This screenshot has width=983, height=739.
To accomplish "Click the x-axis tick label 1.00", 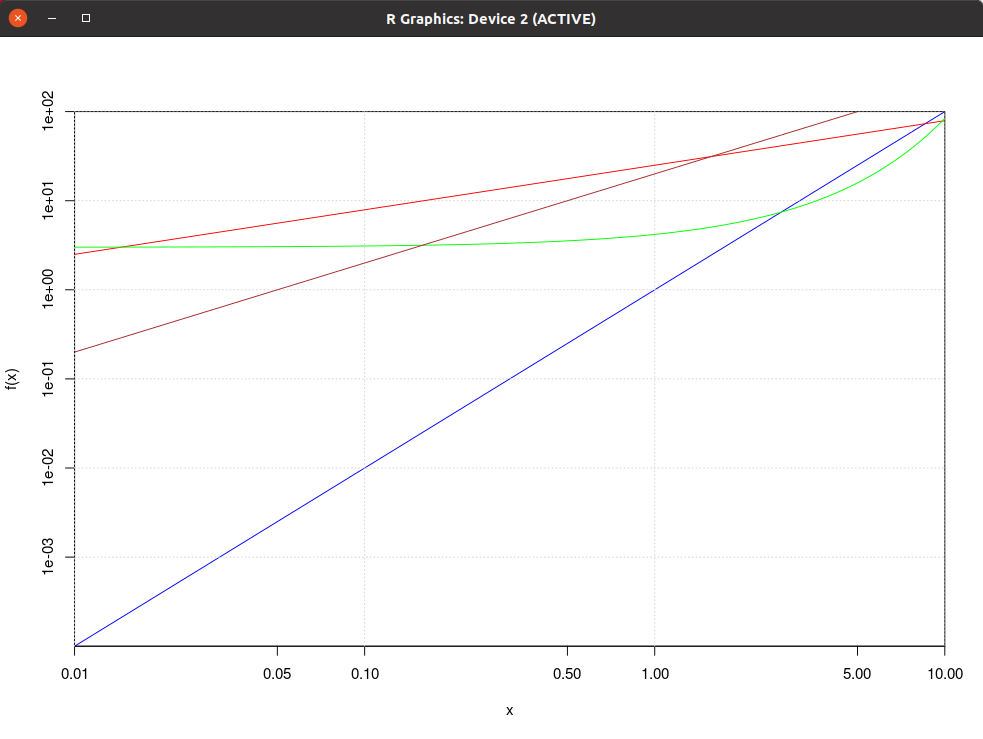I will 655,674.
